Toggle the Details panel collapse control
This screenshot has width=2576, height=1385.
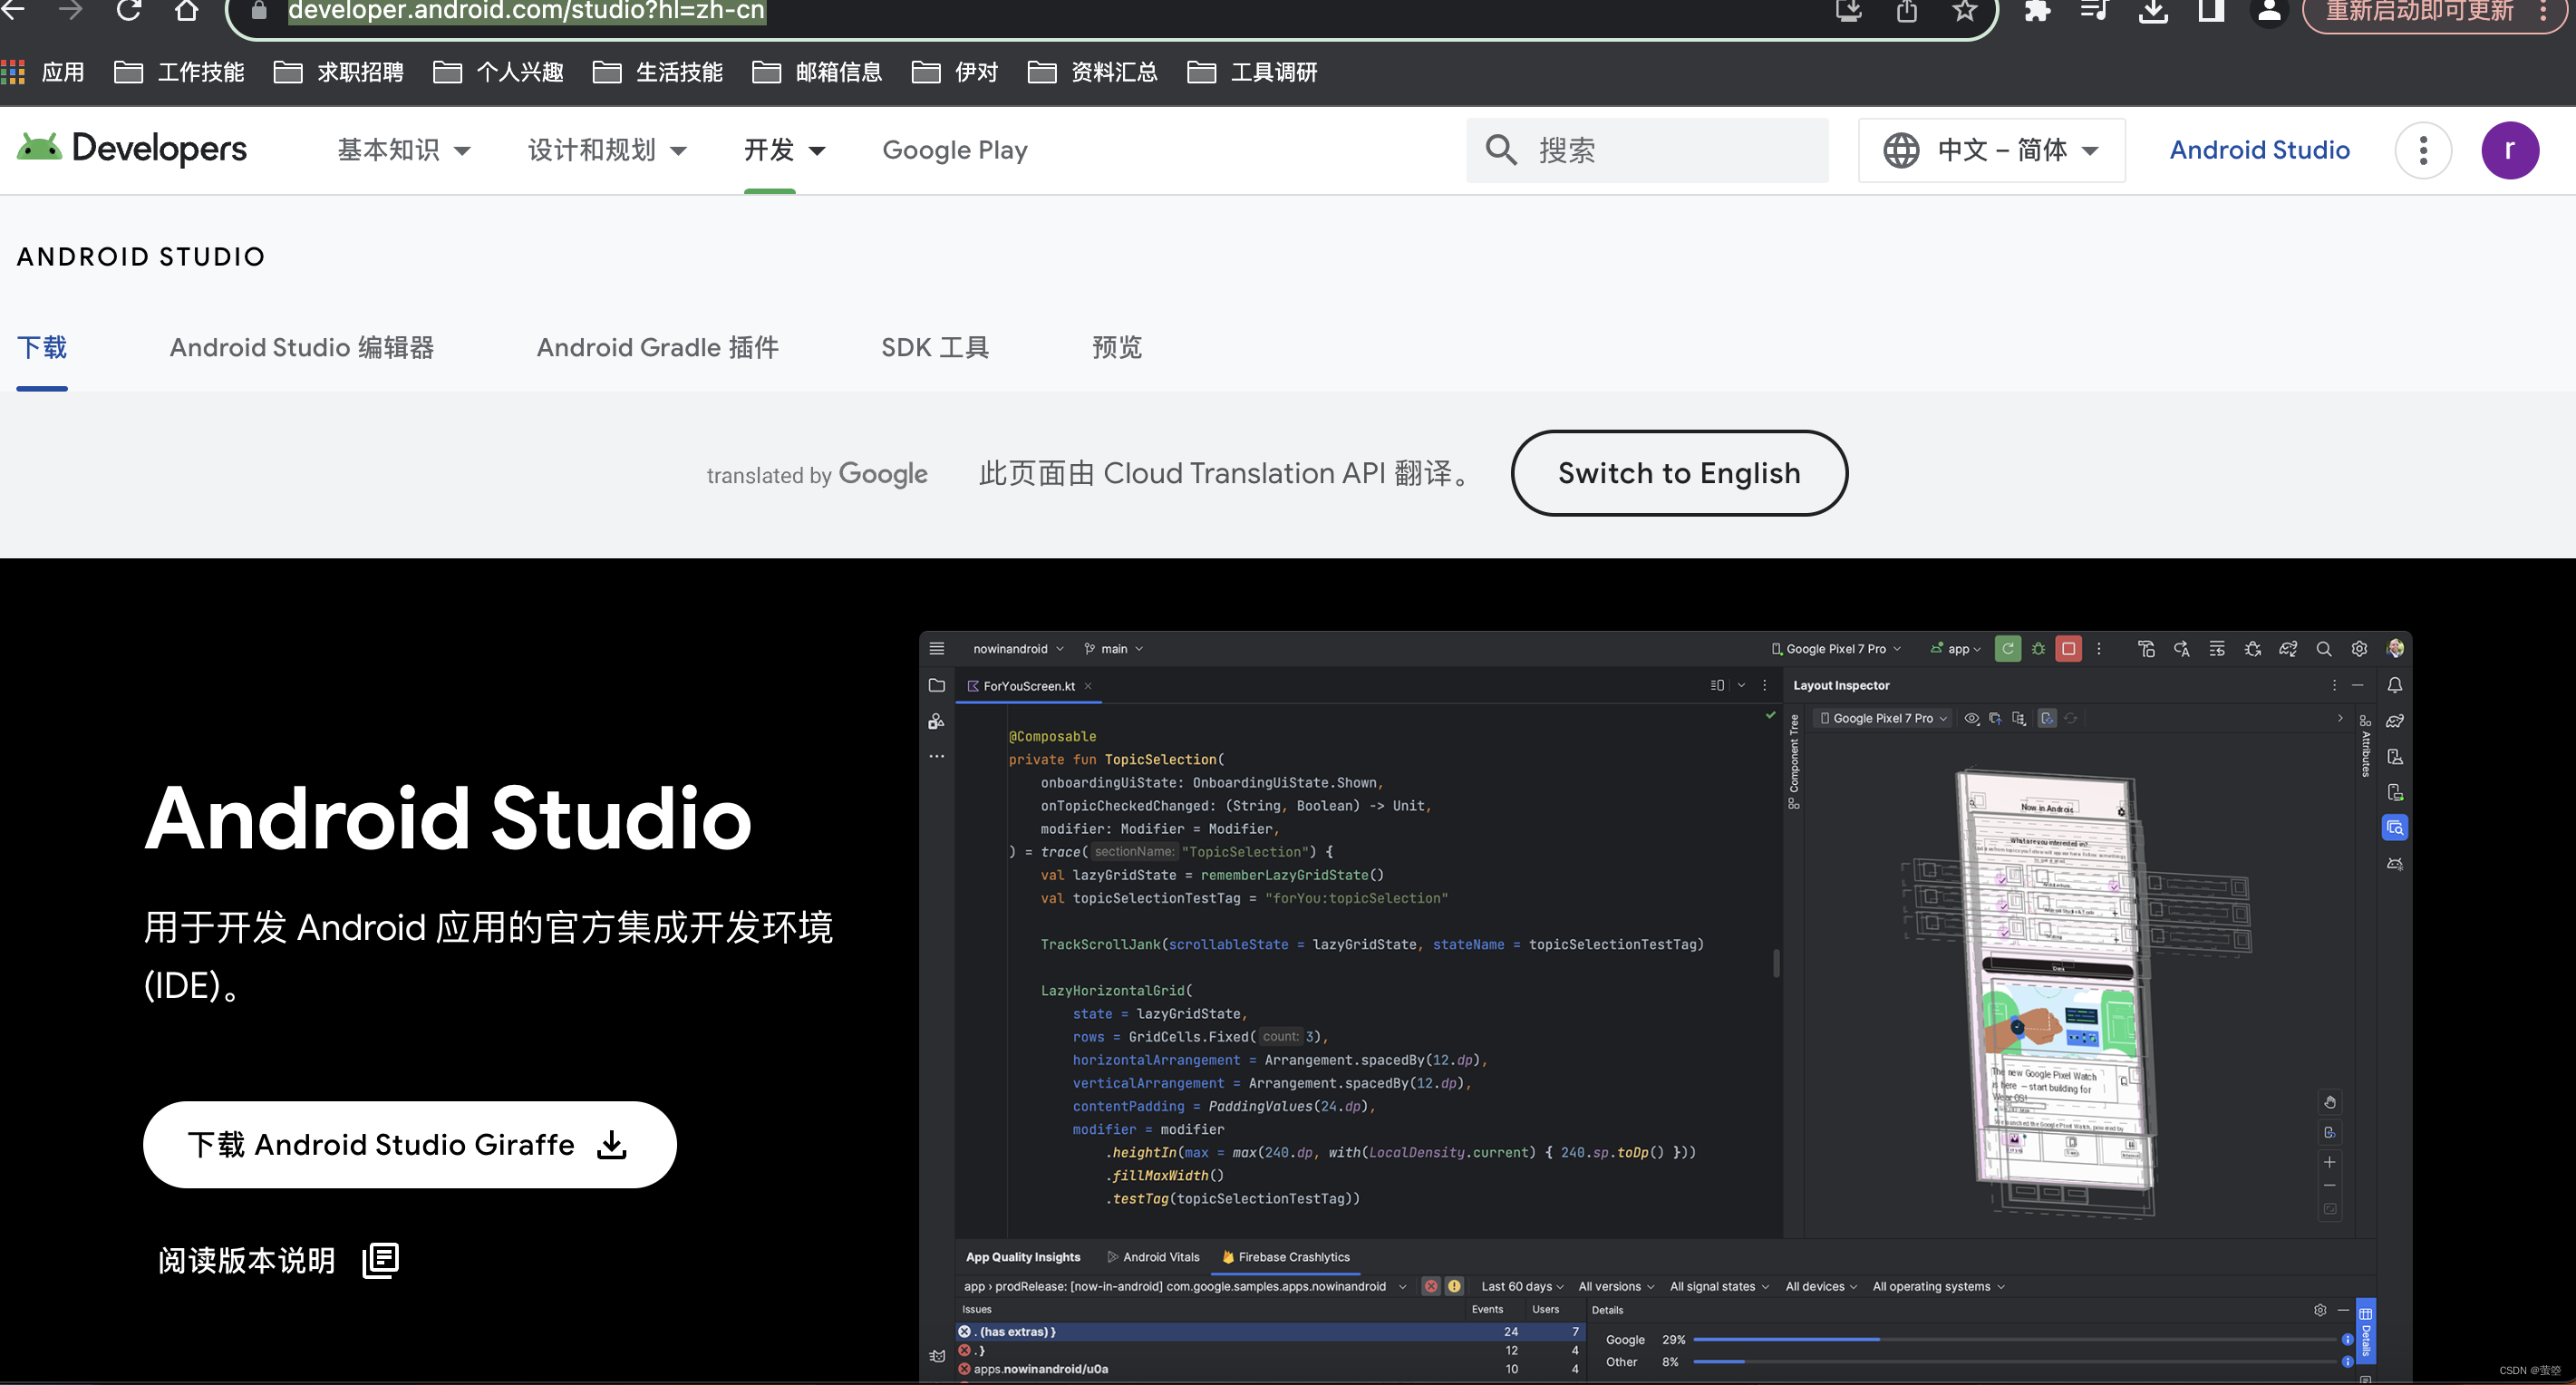[x=2346, y=1309]
